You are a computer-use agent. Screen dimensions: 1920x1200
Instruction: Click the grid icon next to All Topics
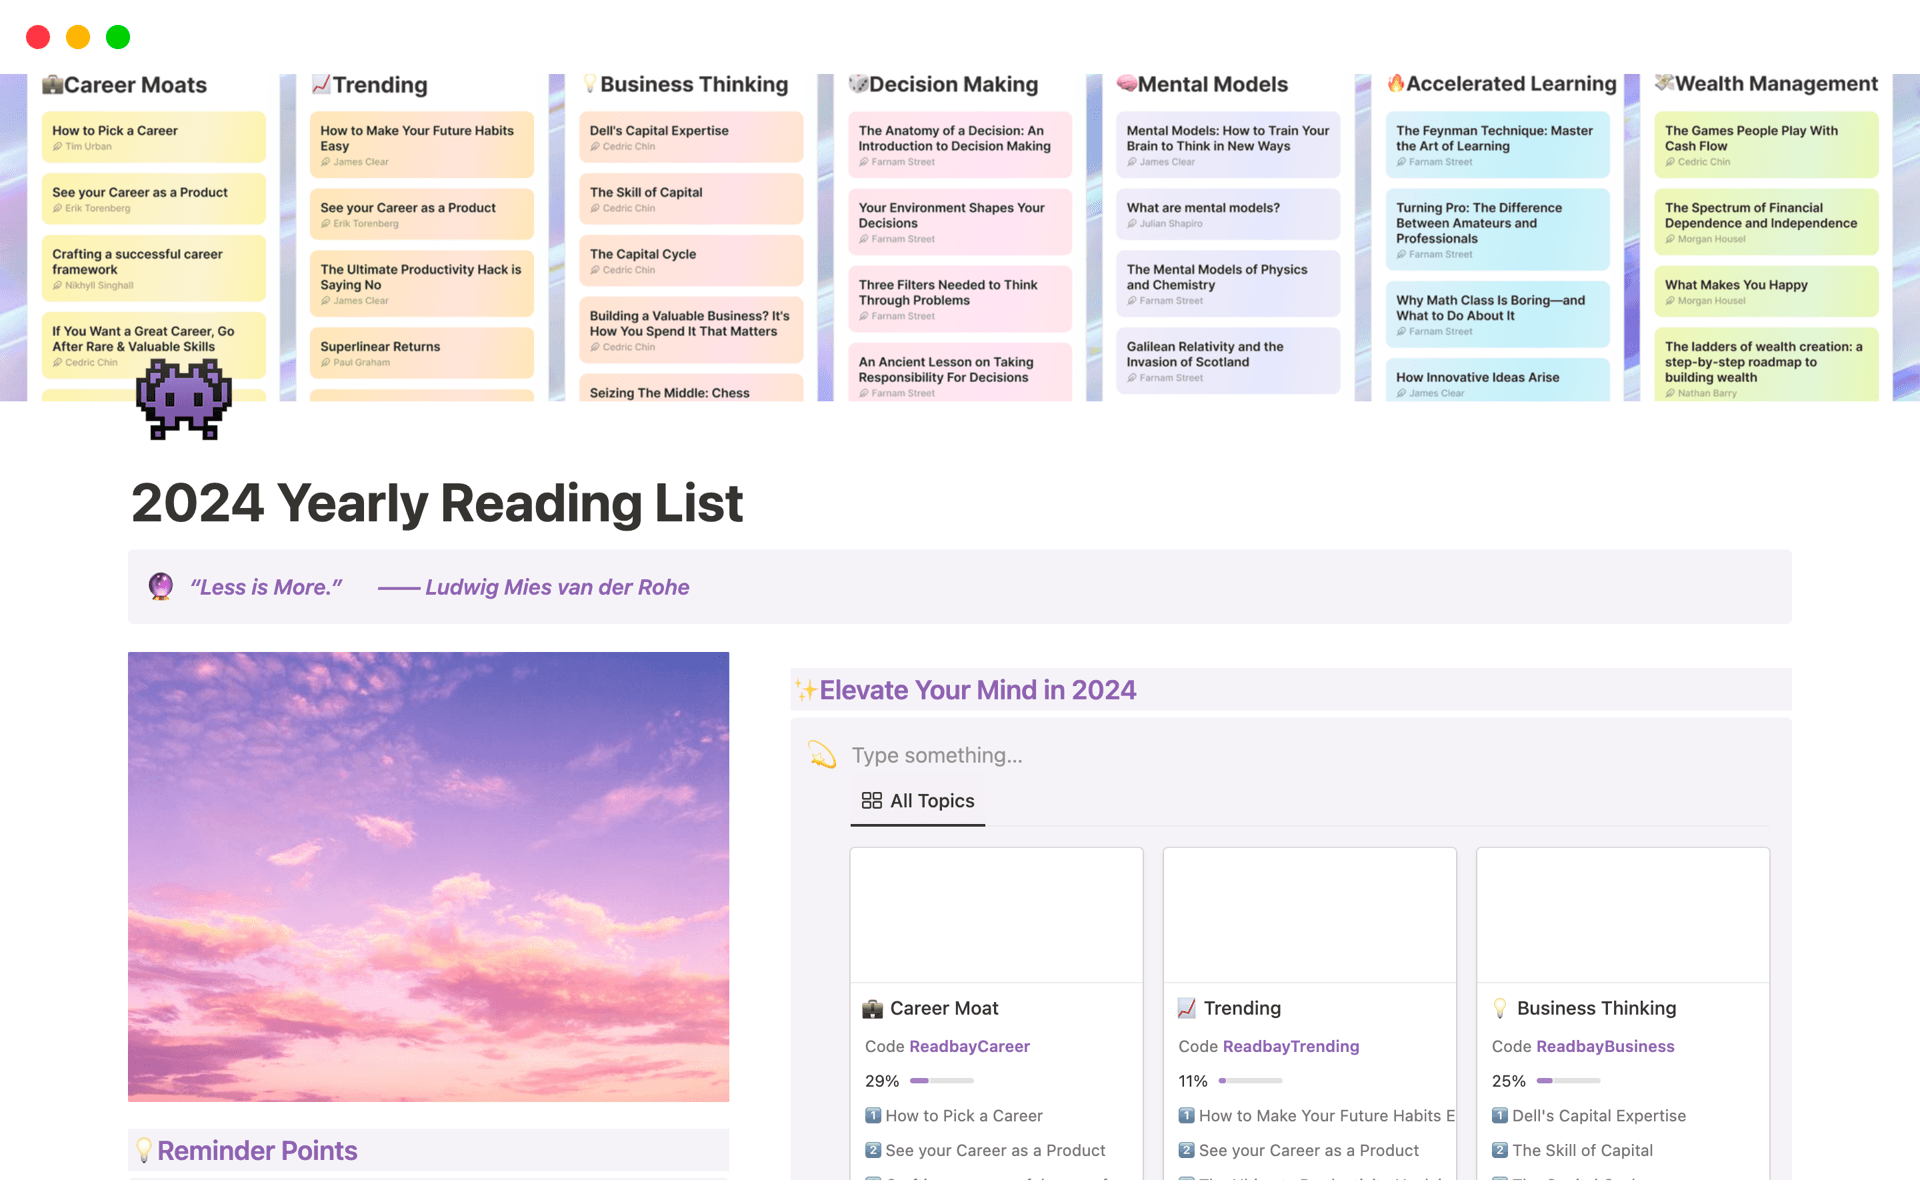(871, 800)
